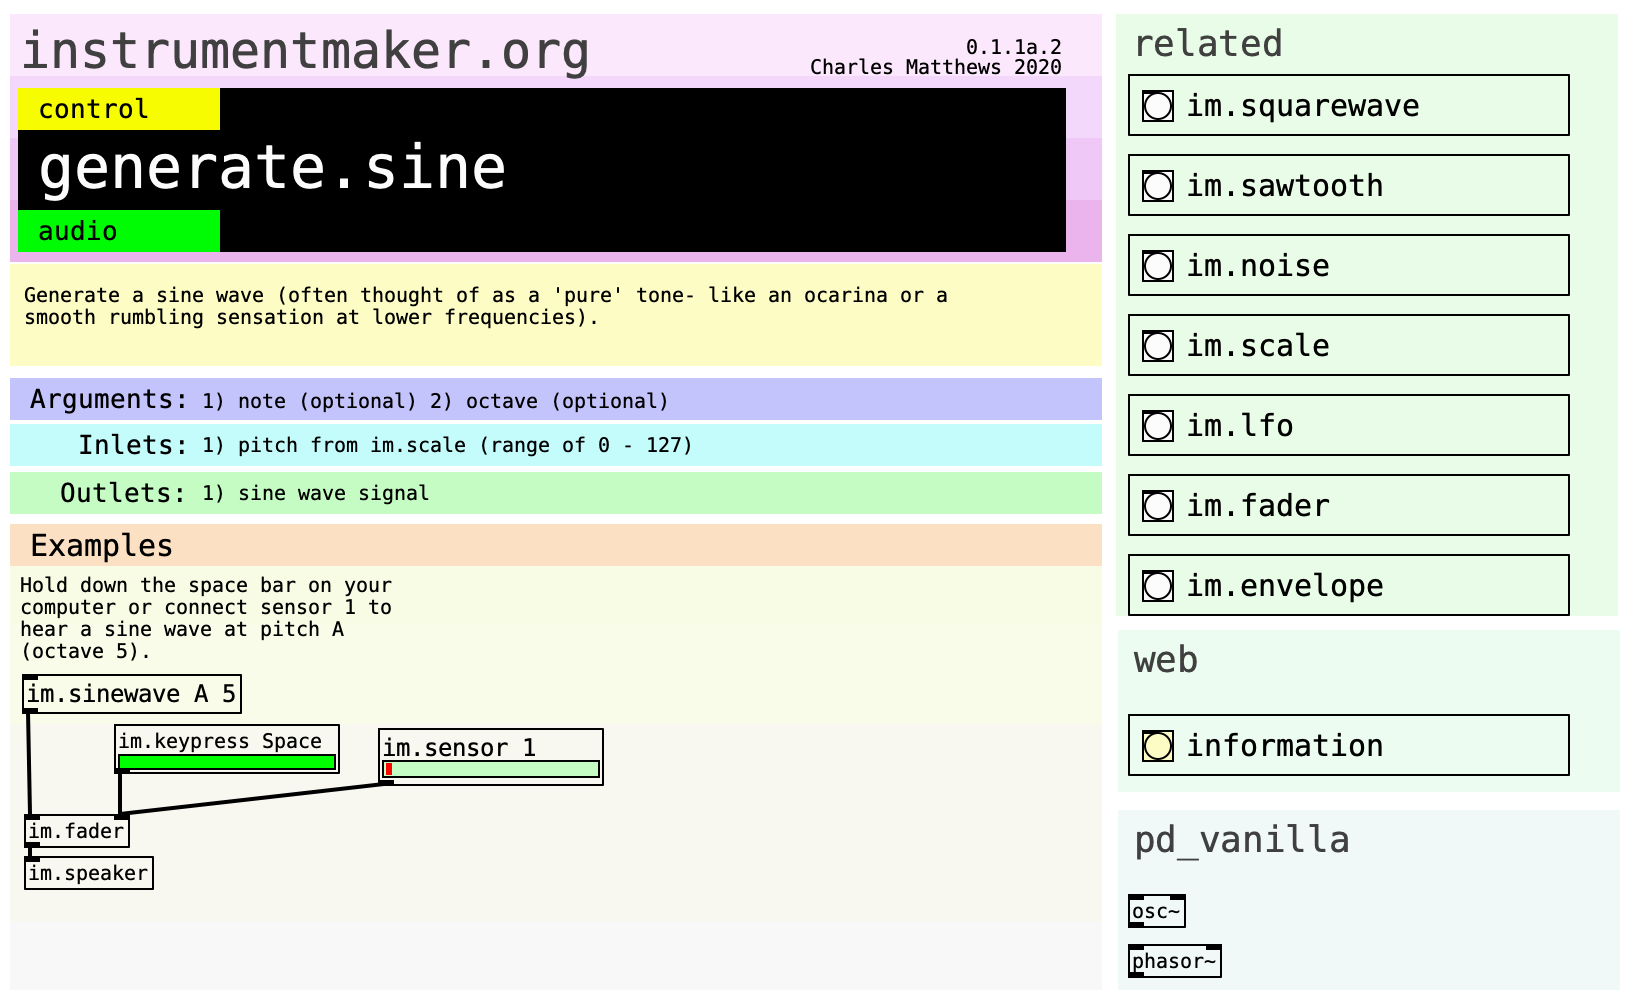Click the related section heading
The height and width of the screenshot is (990, 1626).
click(x=1208, y=44)
